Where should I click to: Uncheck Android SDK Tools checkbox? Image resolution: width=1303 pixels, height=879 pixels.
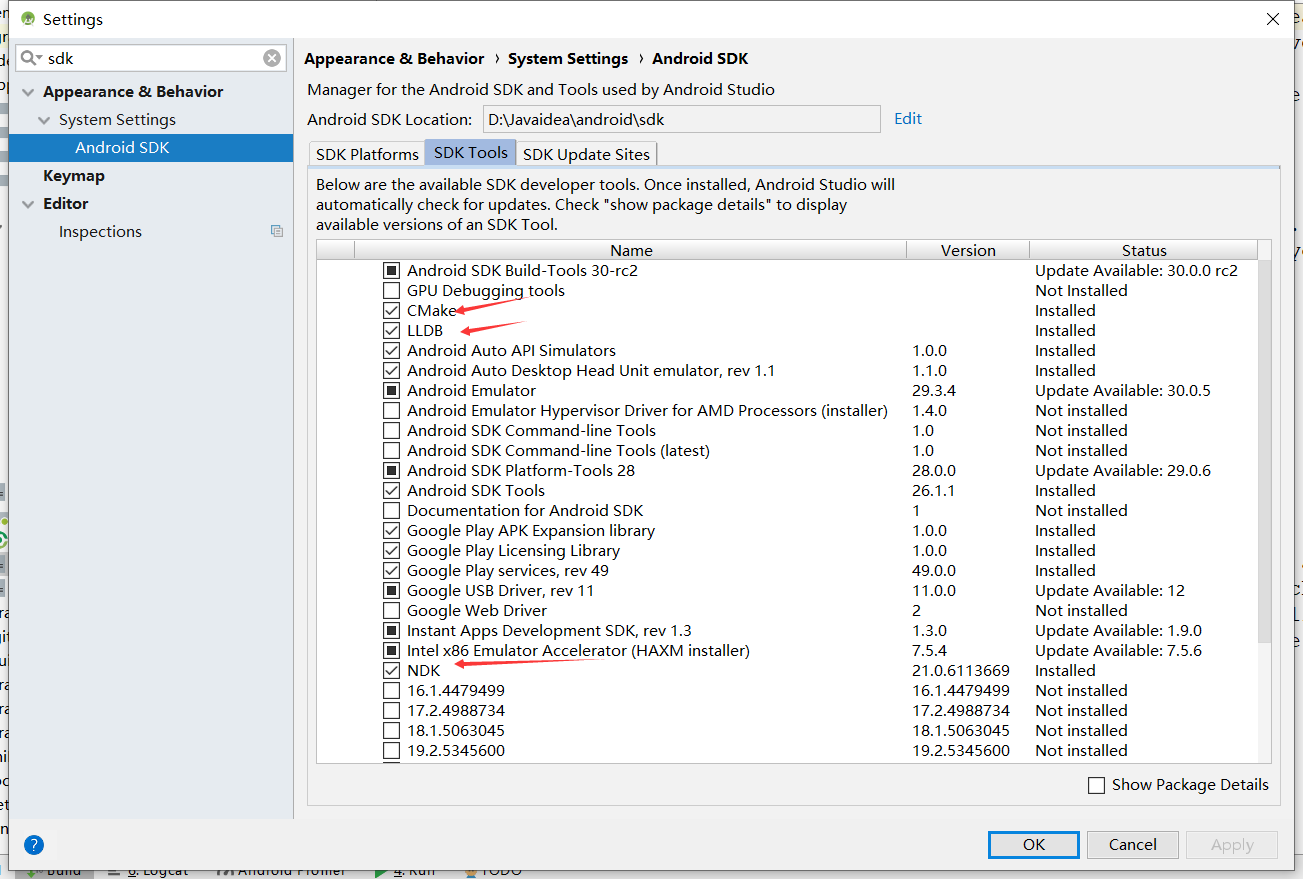point(392,490)
